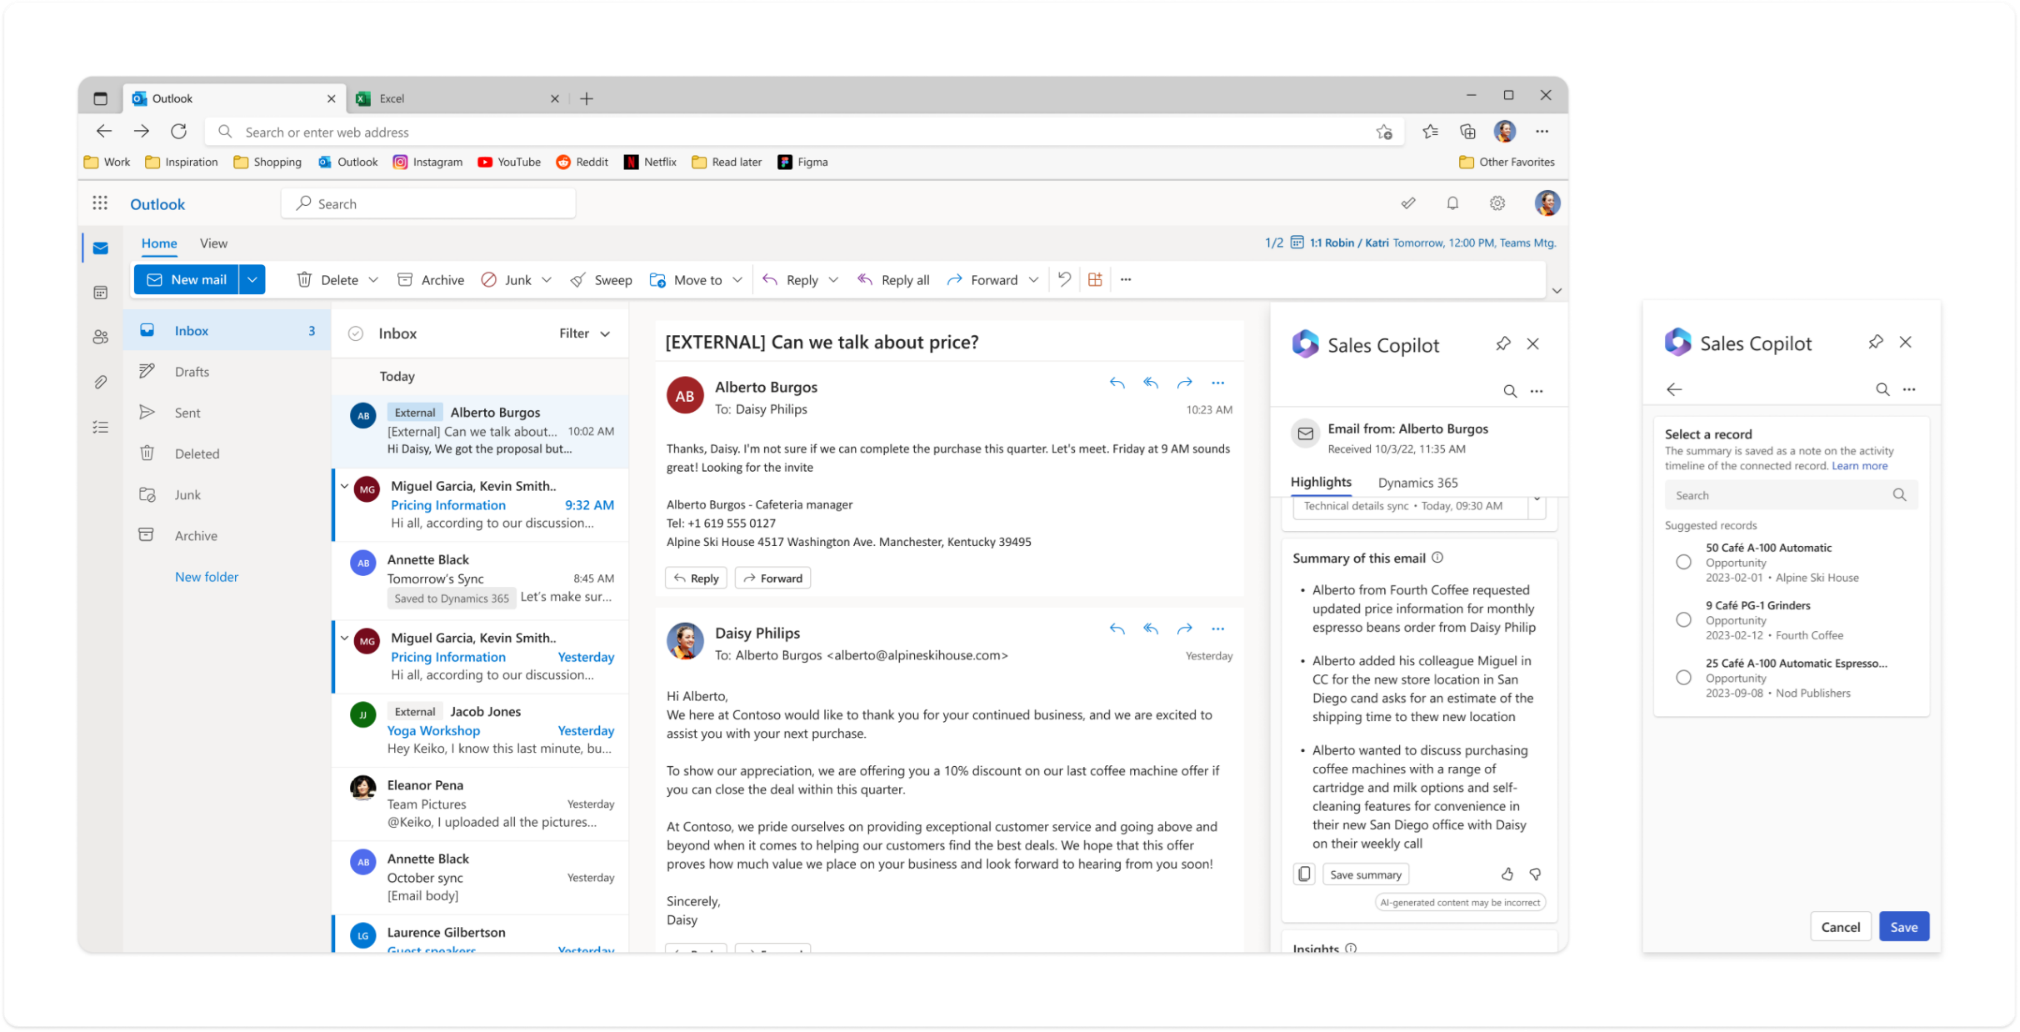The width and height of the screenshot is (2020, 1032).
Task: Select the 50 Café A-100 Automatic record
Action: click(x=1684, y=562)
